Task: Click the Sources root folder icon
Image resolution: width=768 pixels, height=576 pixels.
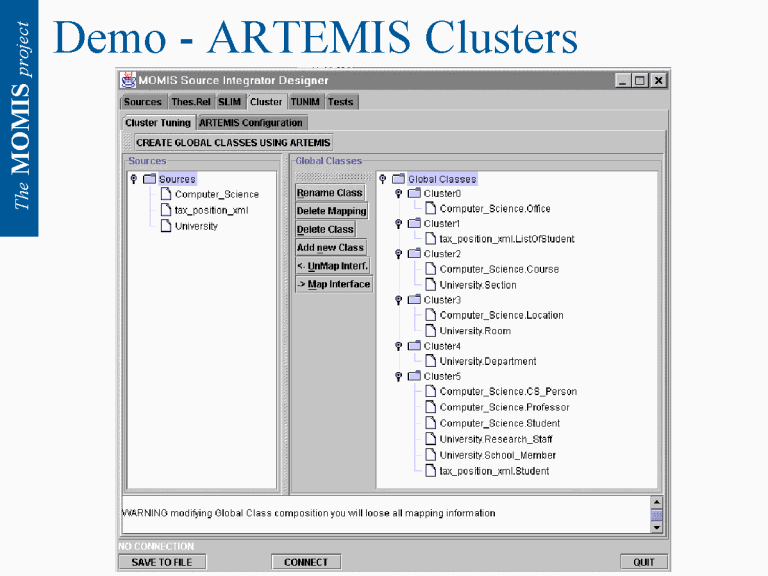Action: point(150,179)
